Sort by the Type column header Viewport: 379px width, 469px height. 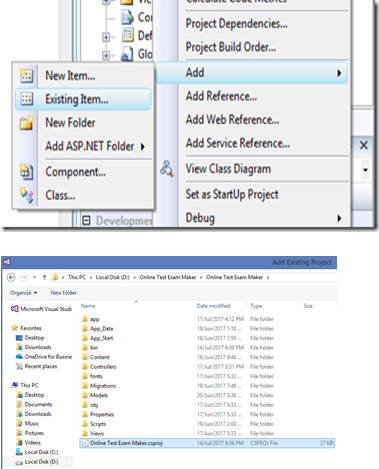pyautogui.click(x=256, y=306)
